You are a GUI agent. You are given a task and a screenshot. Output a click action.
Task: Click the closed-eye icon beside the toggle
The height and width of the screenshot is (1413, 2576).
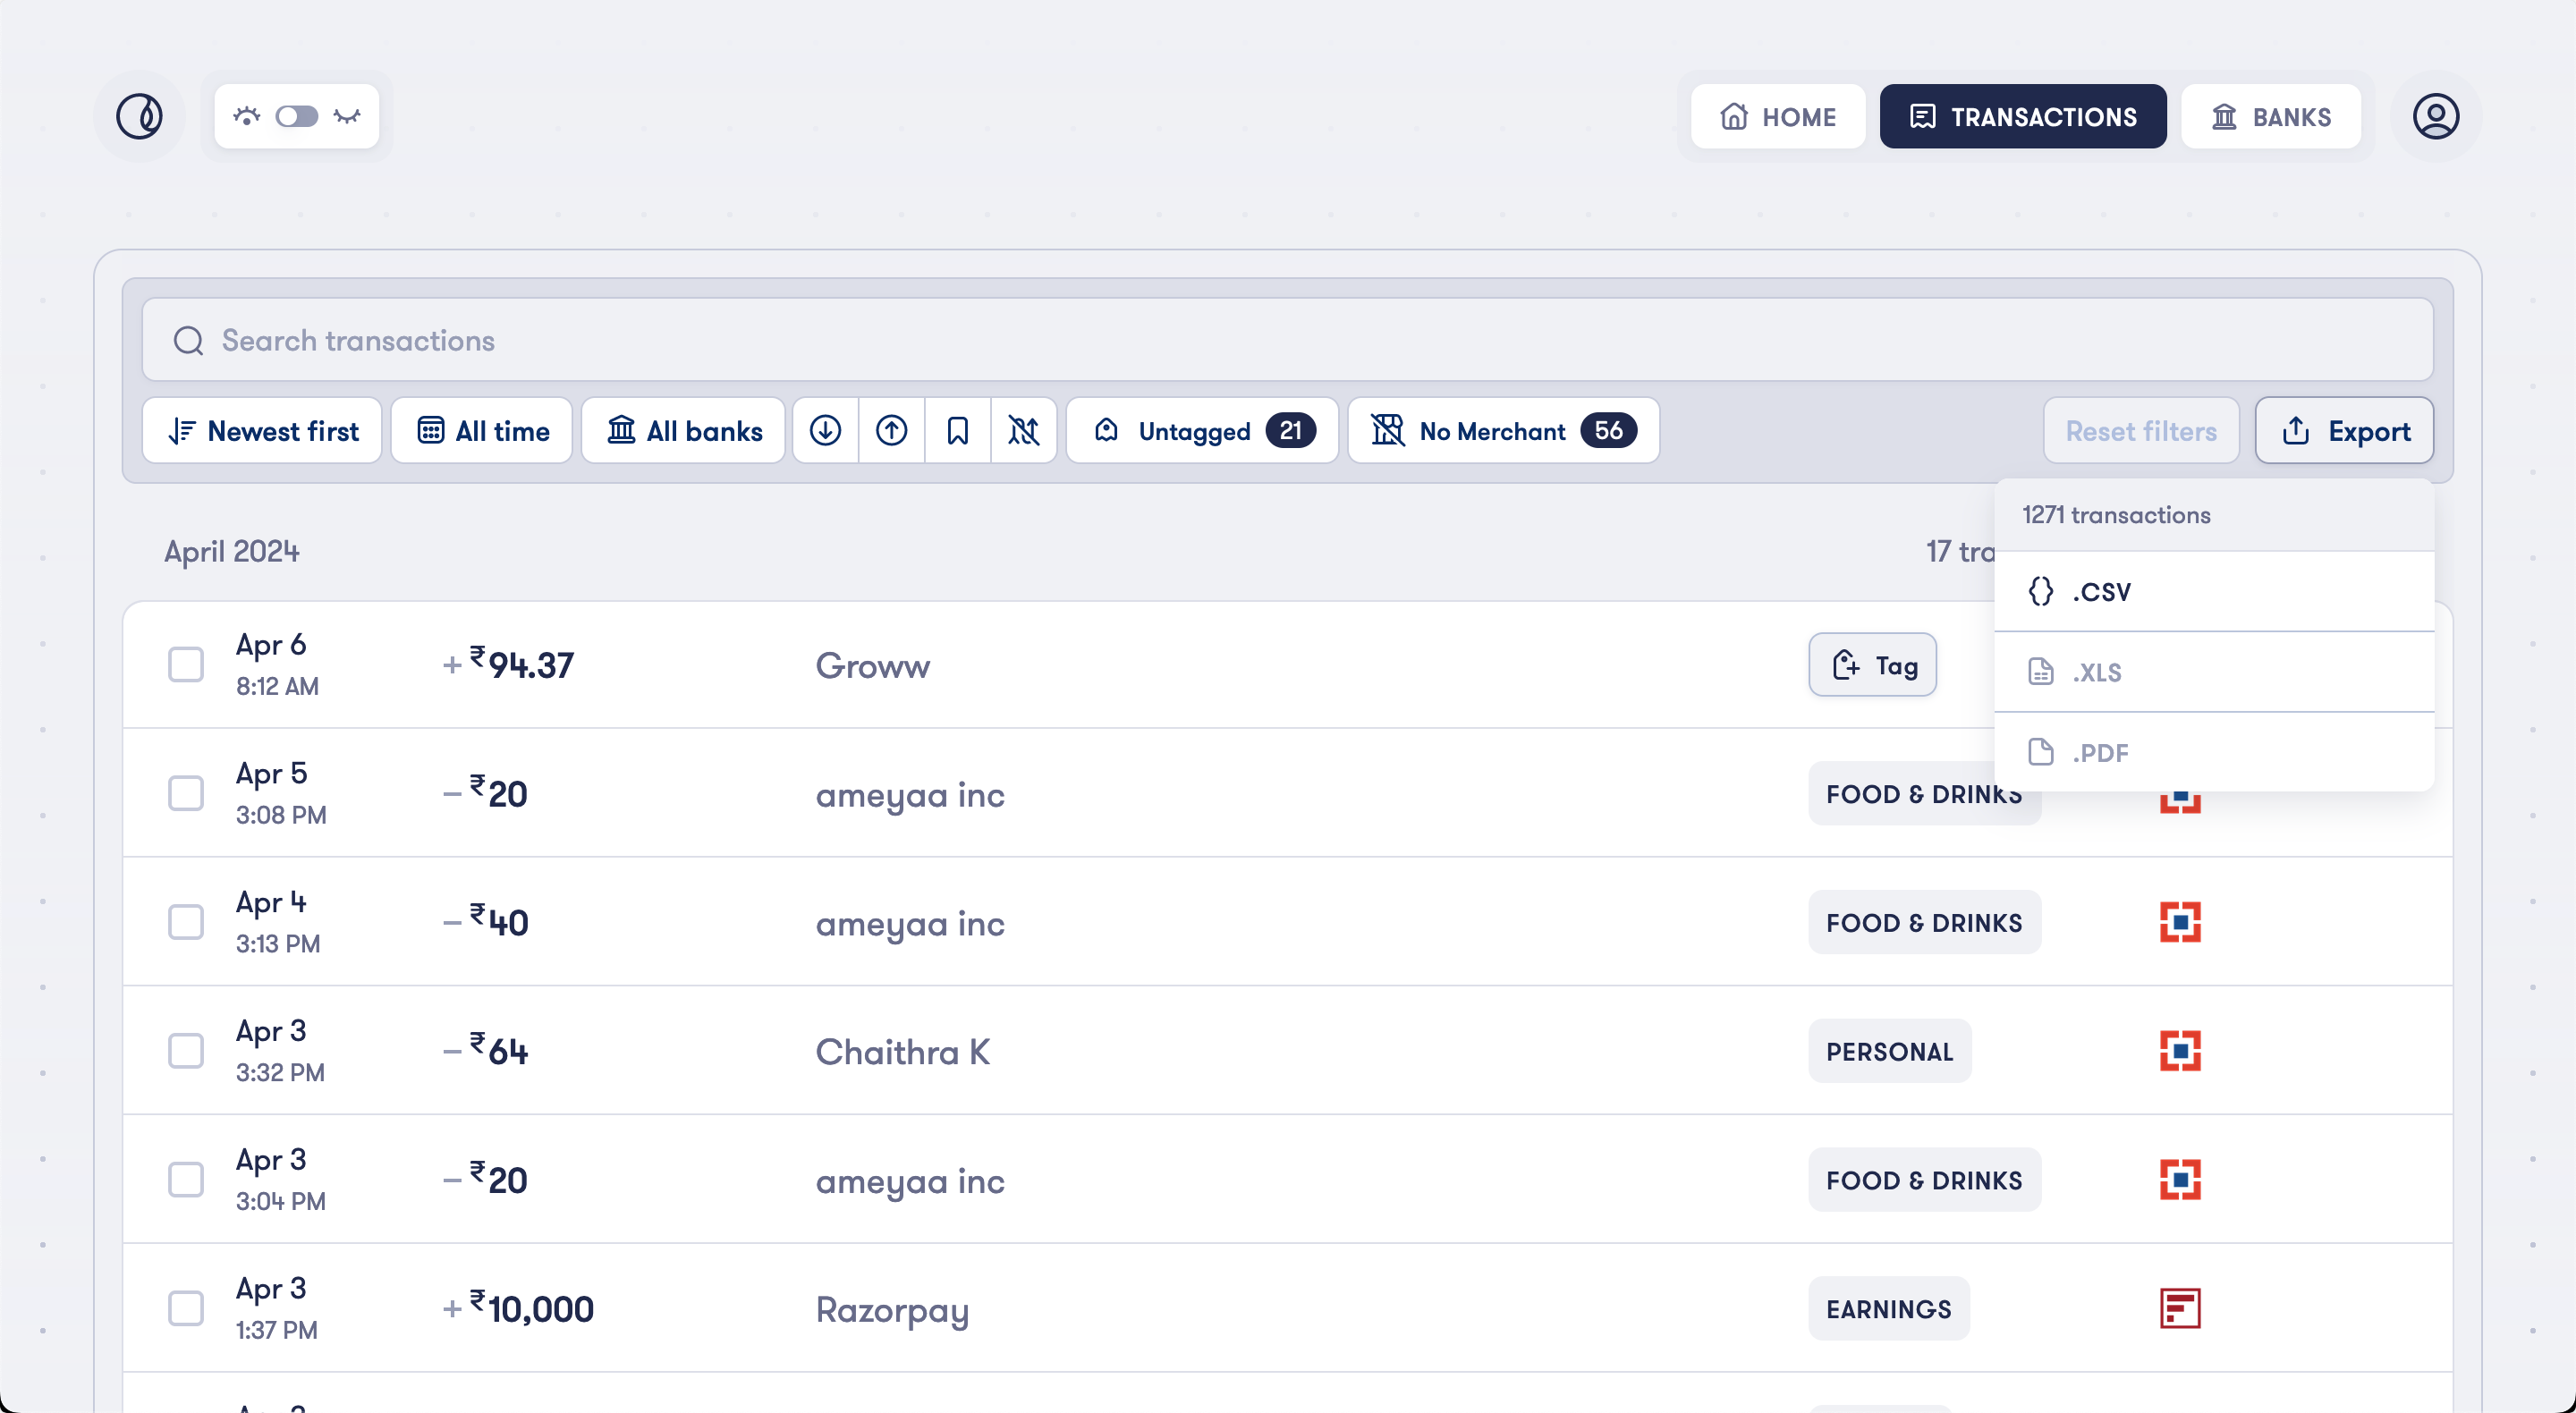pyautogui.click(x=347, y=117)
